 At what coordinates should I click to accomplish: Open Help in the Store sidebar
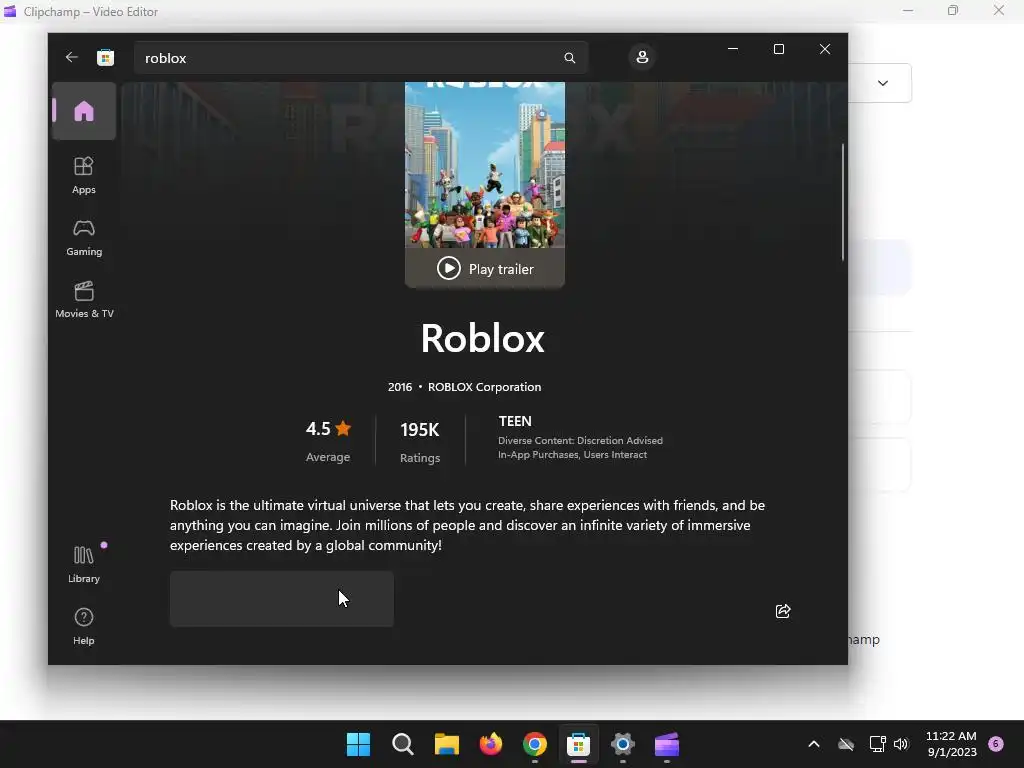point(84,626)
